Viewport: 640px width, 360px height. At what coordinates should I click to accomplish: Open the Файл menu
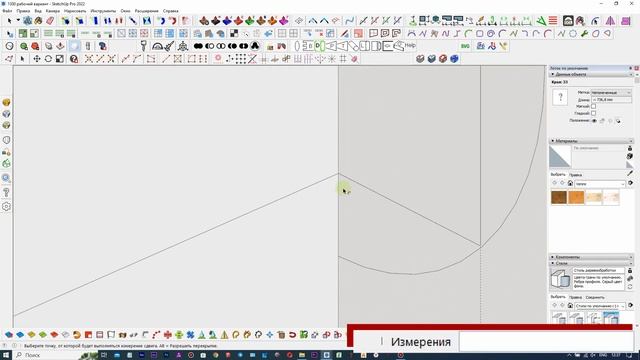tap(7, 11)
